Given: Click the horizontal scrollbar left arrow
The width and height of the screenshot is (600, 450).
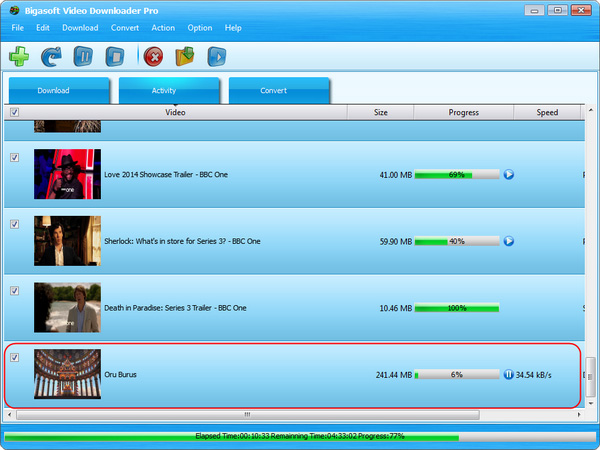Looking at the screenshot, I should tap(10, 414).
